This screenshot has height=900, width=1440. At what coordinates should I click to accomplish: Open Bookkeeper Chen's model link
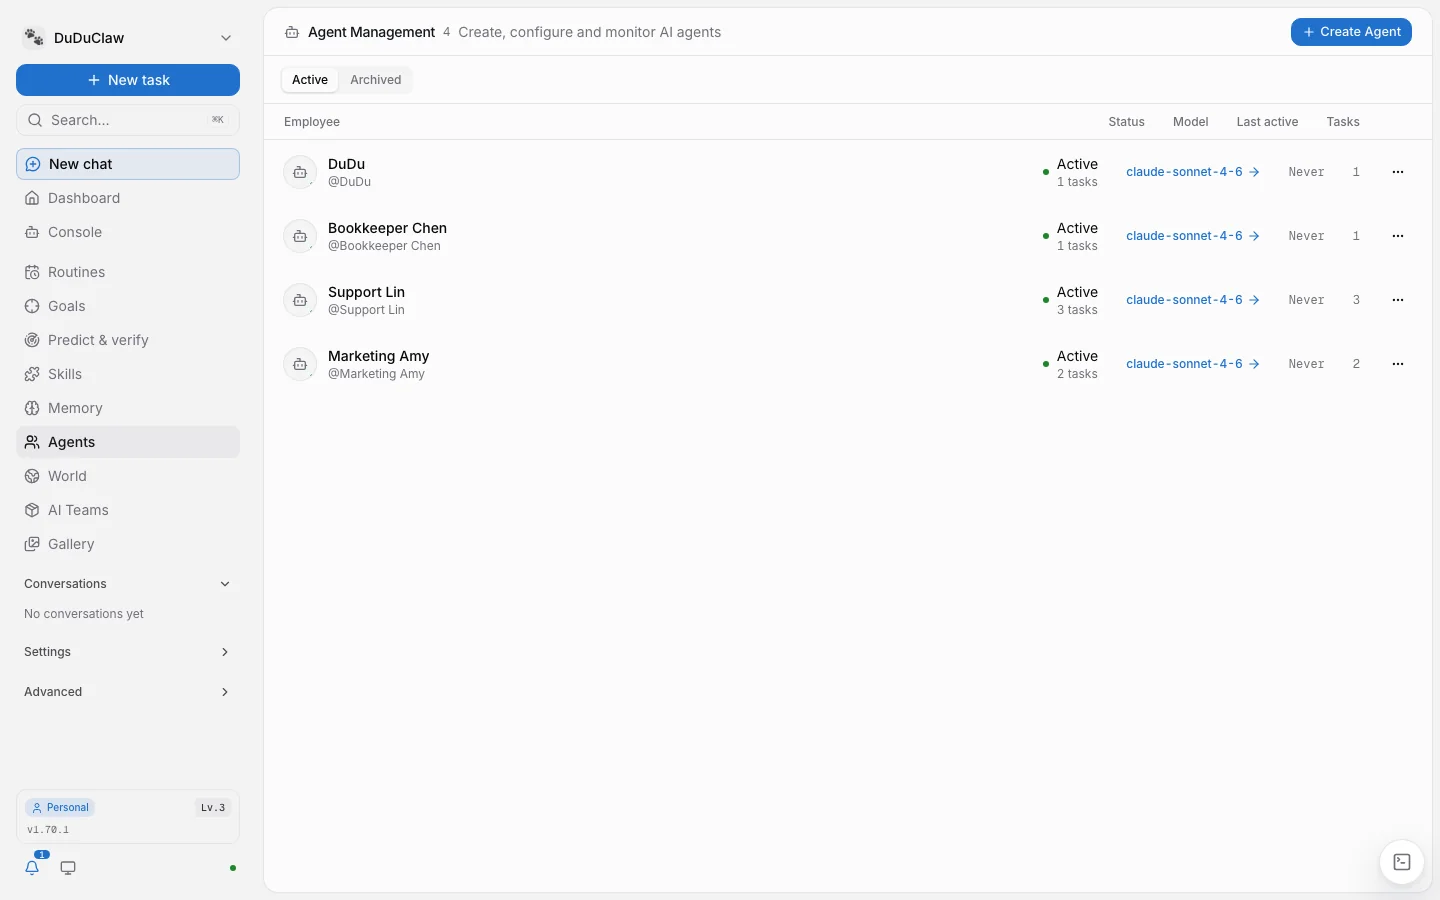1193,236
